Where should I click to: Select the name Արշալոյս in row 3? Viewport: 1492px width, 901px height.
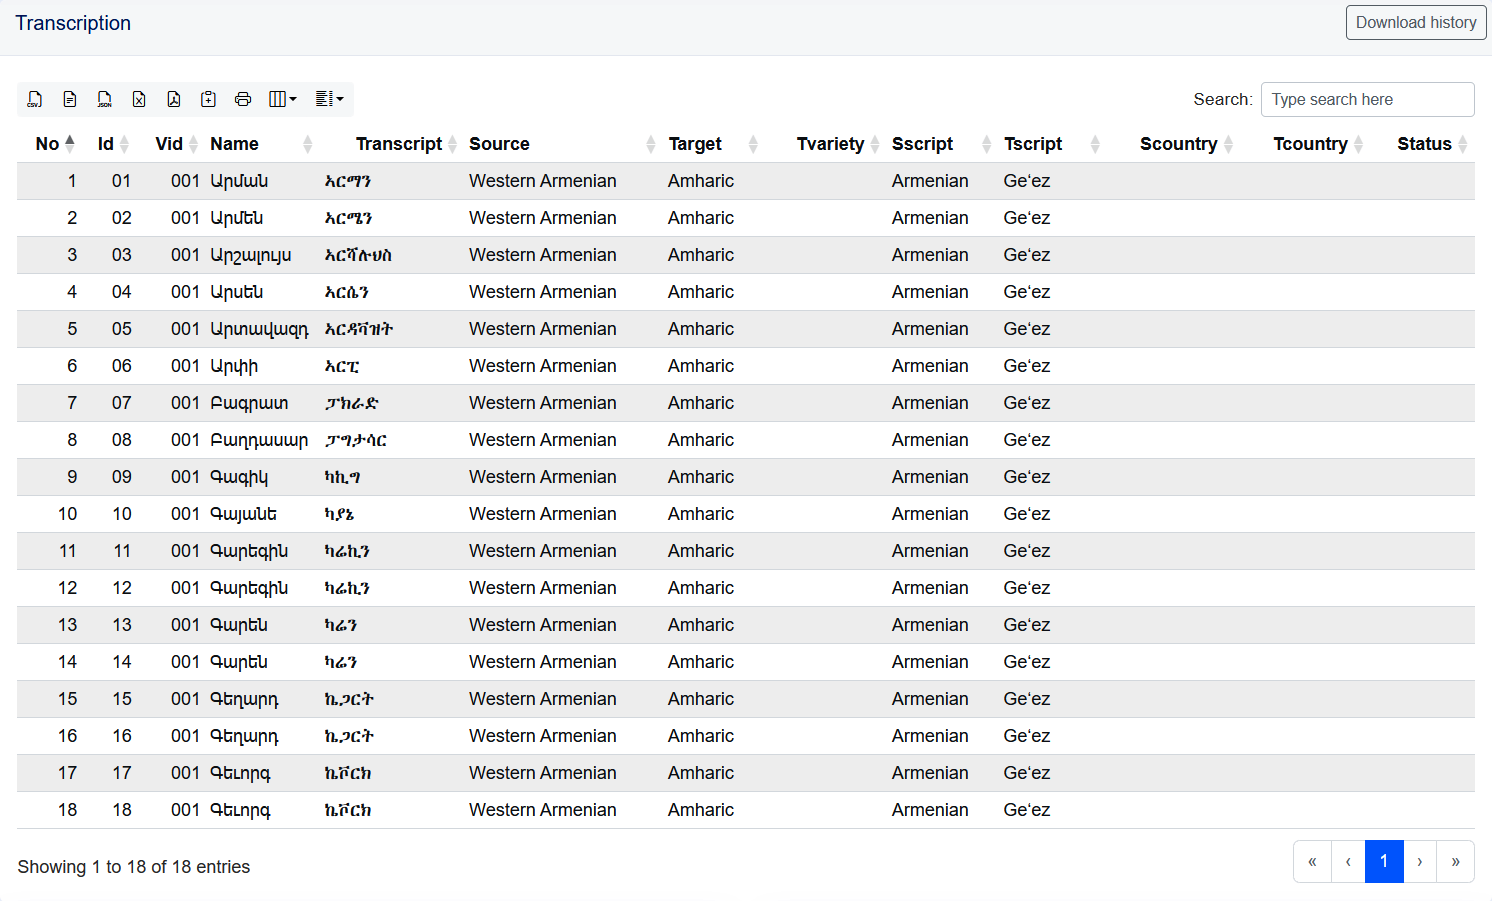[251, 255]
